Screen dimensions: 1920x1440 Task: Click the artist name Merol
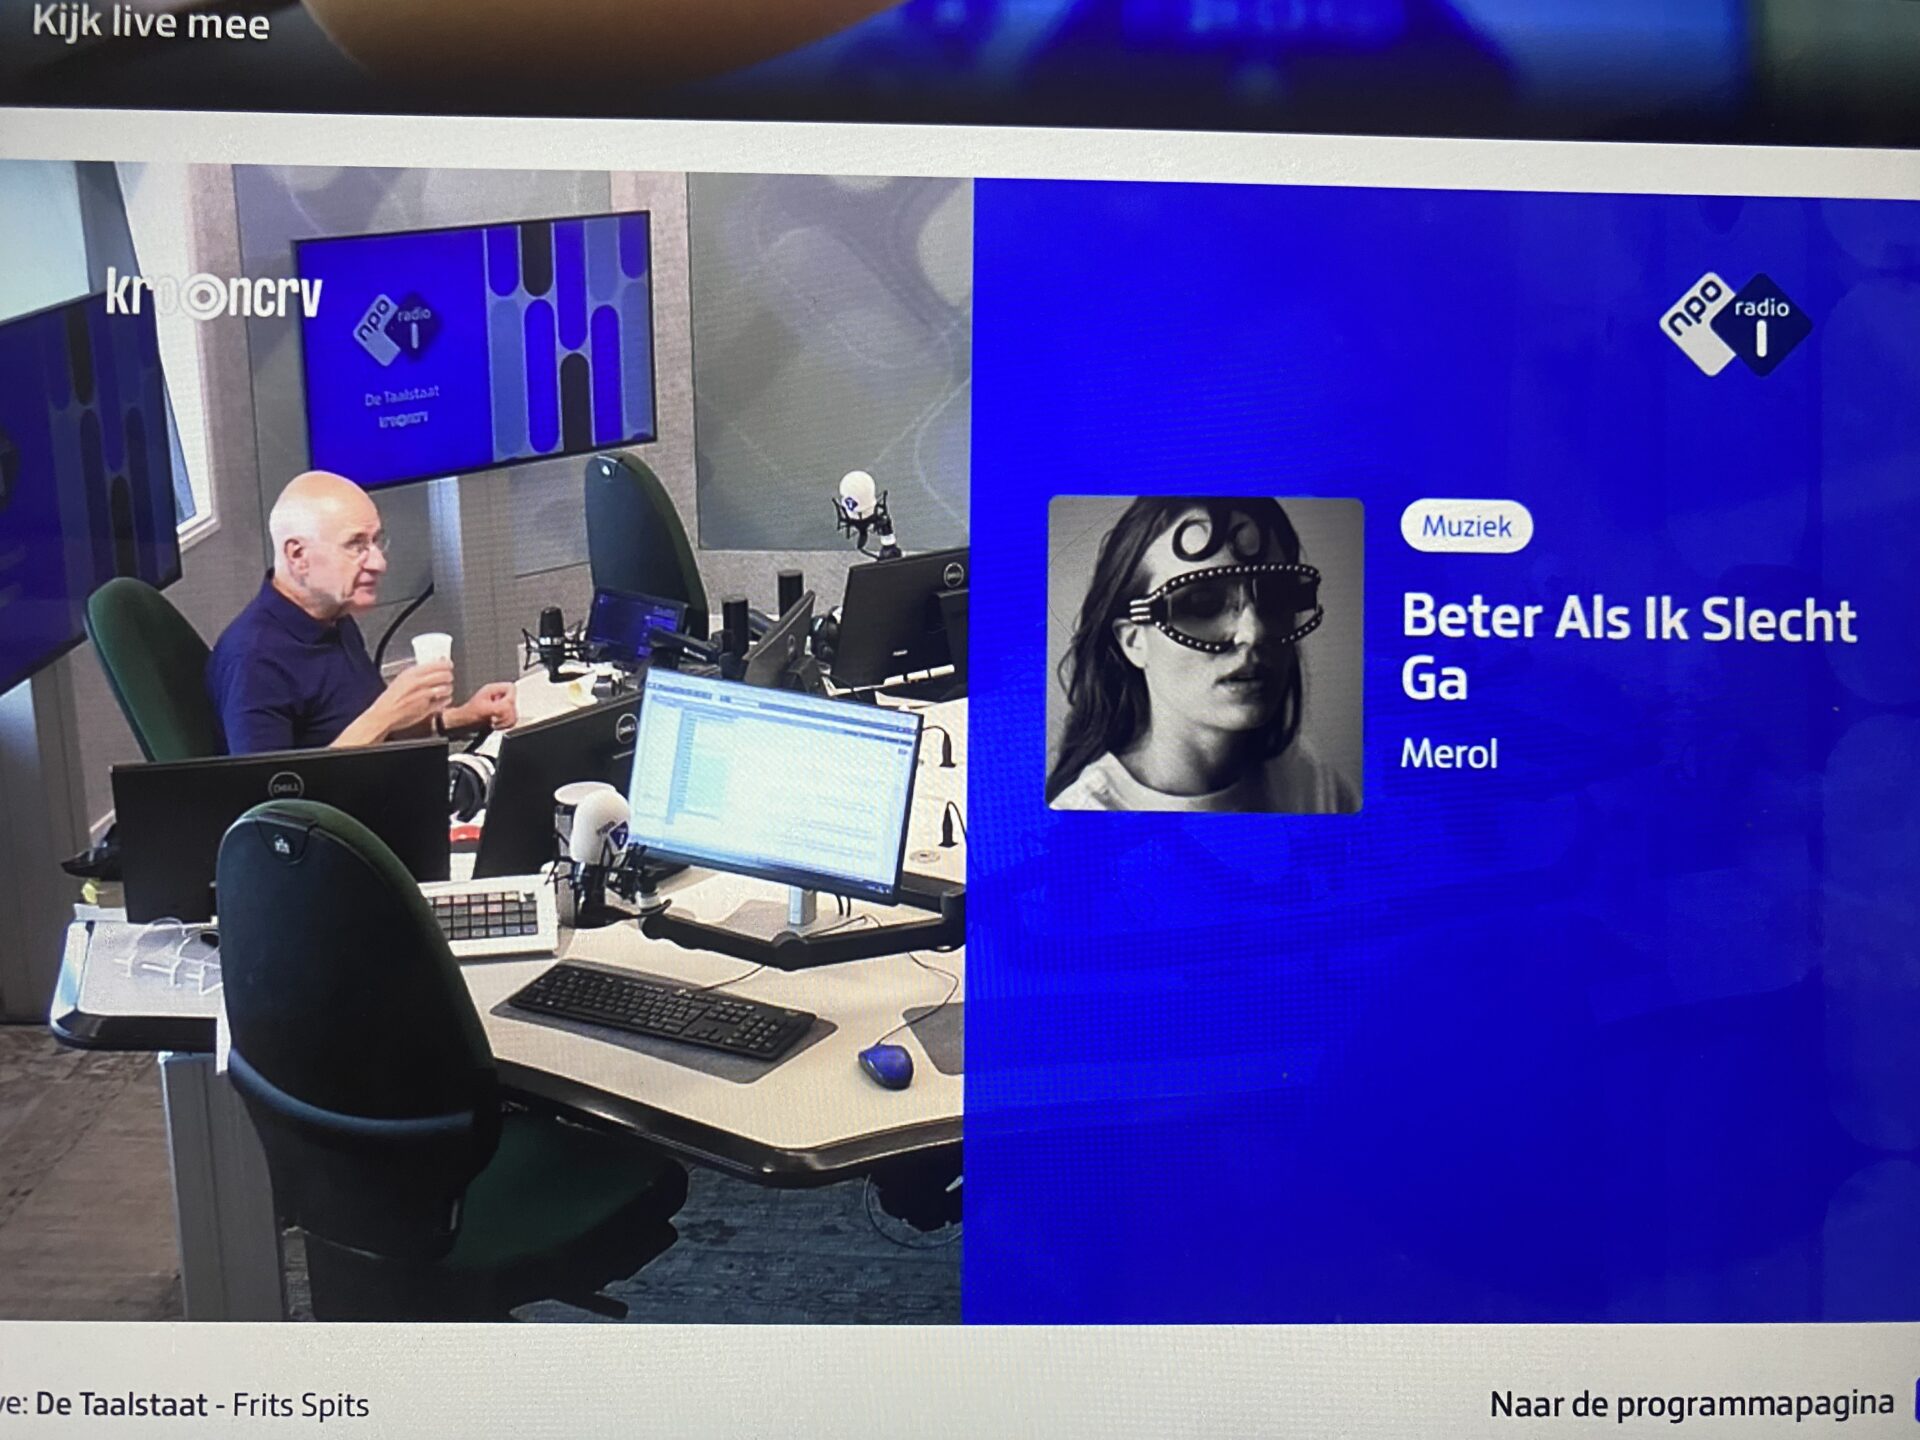tap(1448, 754)
